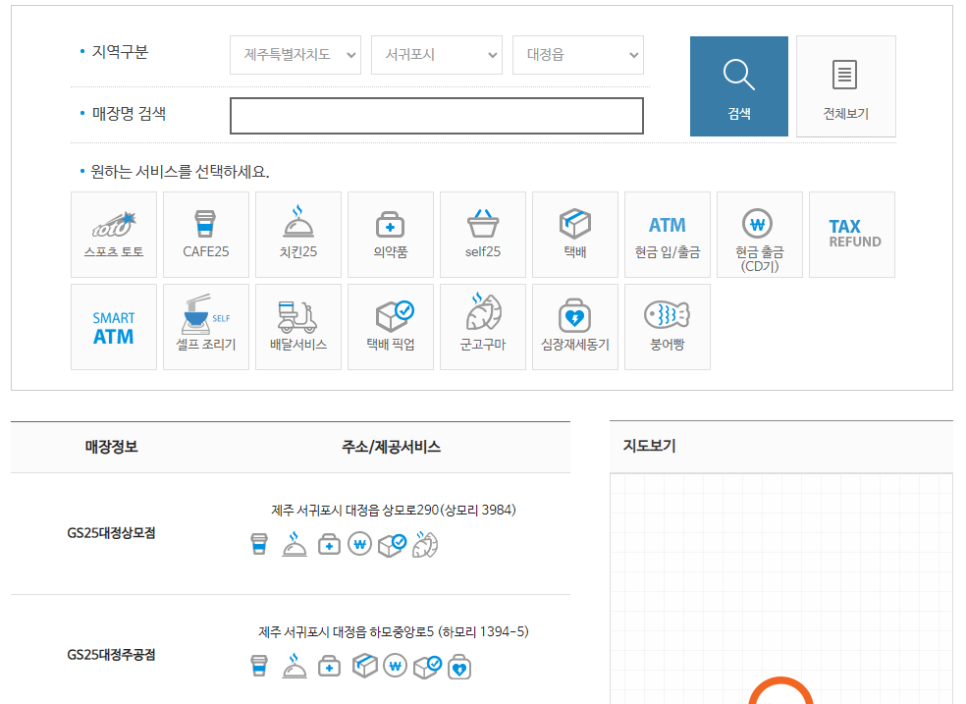Click the 매장명 검색 input field
The height and width of the screenshot is (704, 966).
pos(437,116)
